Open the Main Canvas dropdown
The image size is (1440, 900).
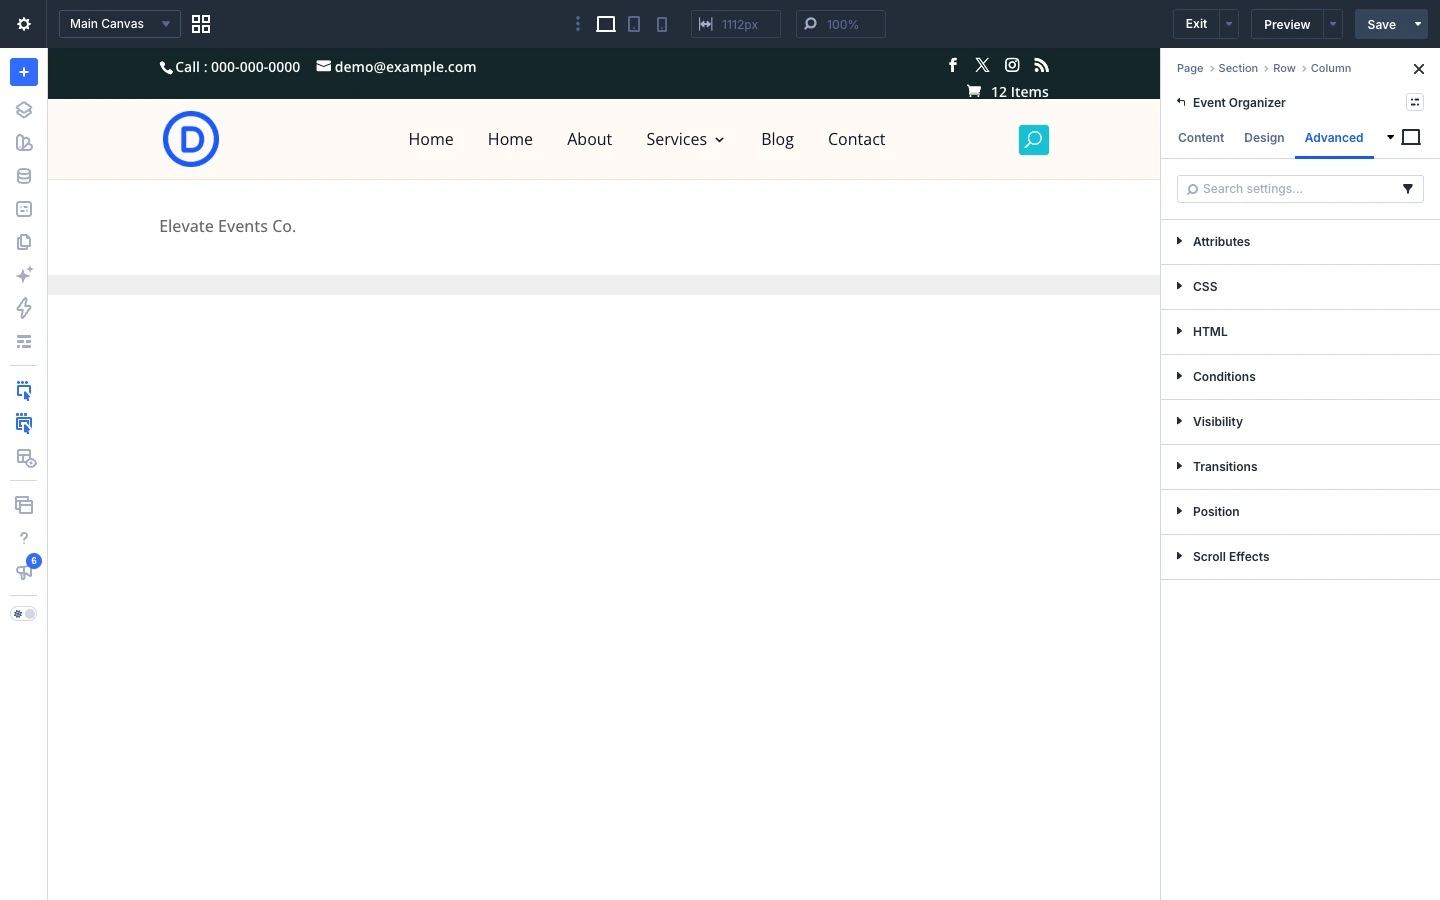(x=120, y=24)
